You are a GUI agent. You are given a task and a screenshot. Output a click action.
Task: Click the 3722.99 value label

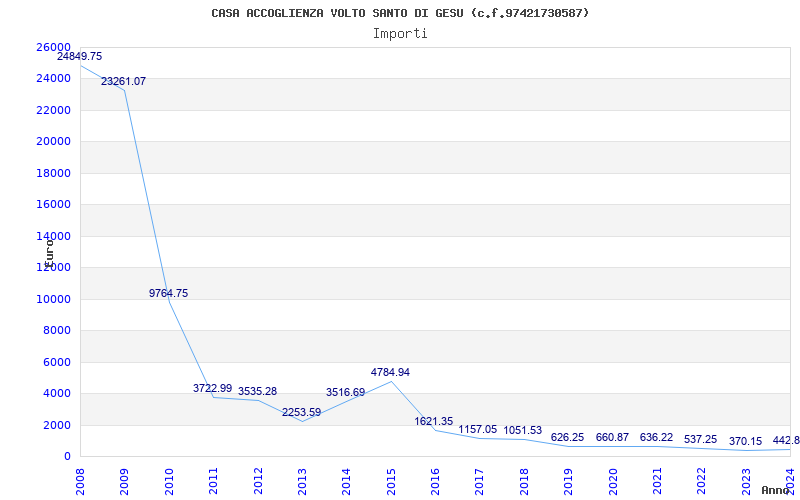click(x=212, y=388)
